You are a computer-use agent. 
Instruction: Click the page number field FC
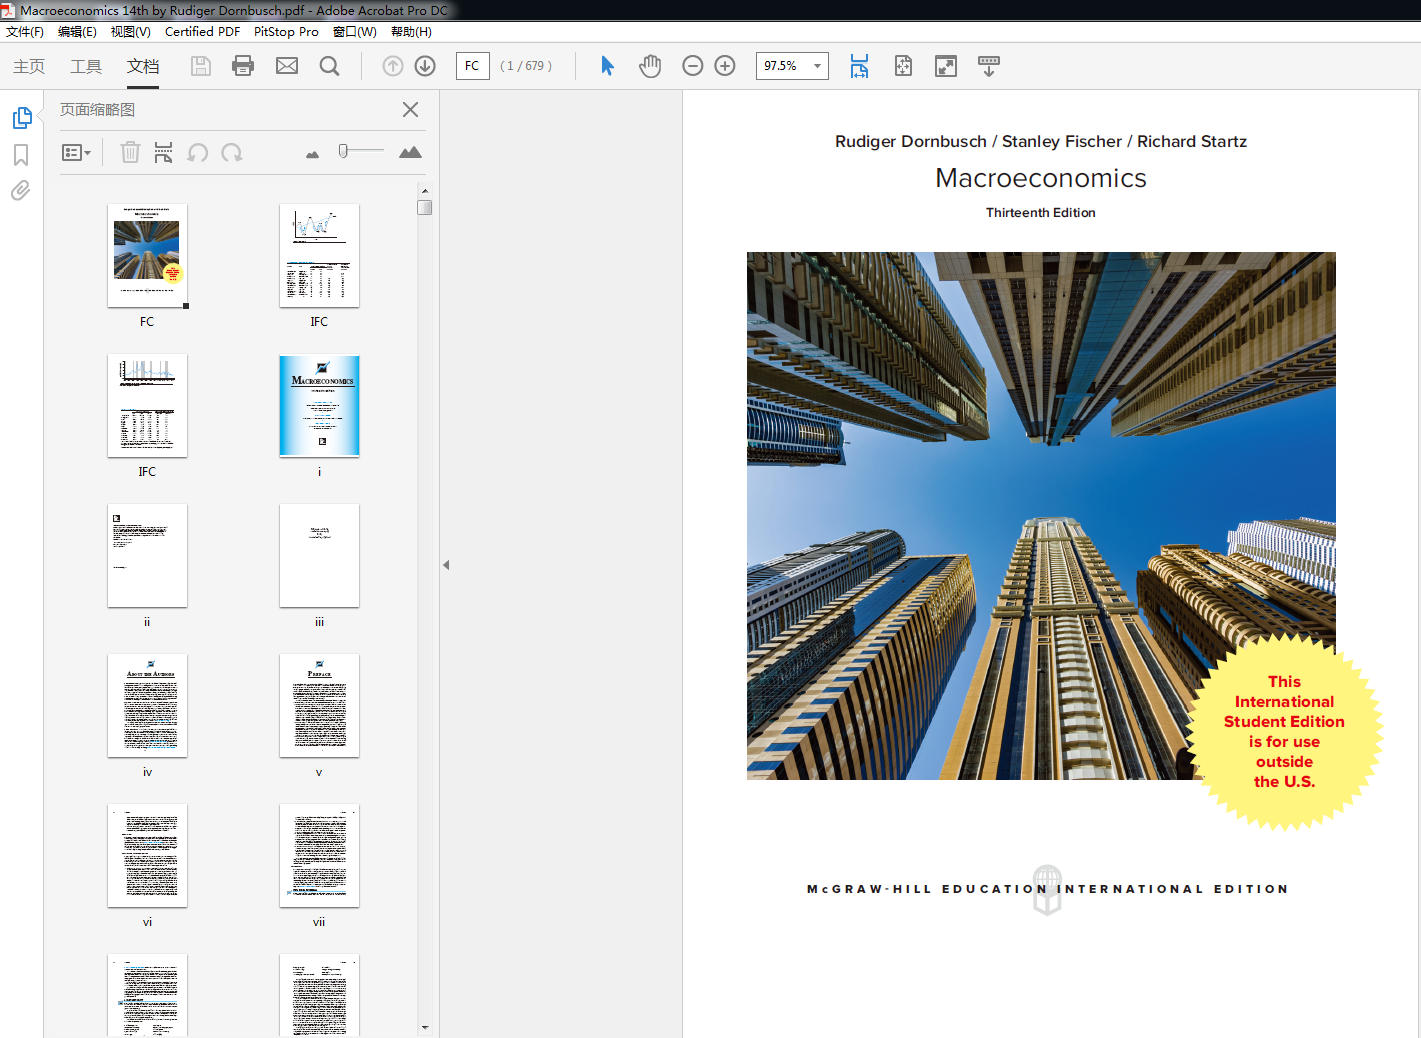pos(472,66)
